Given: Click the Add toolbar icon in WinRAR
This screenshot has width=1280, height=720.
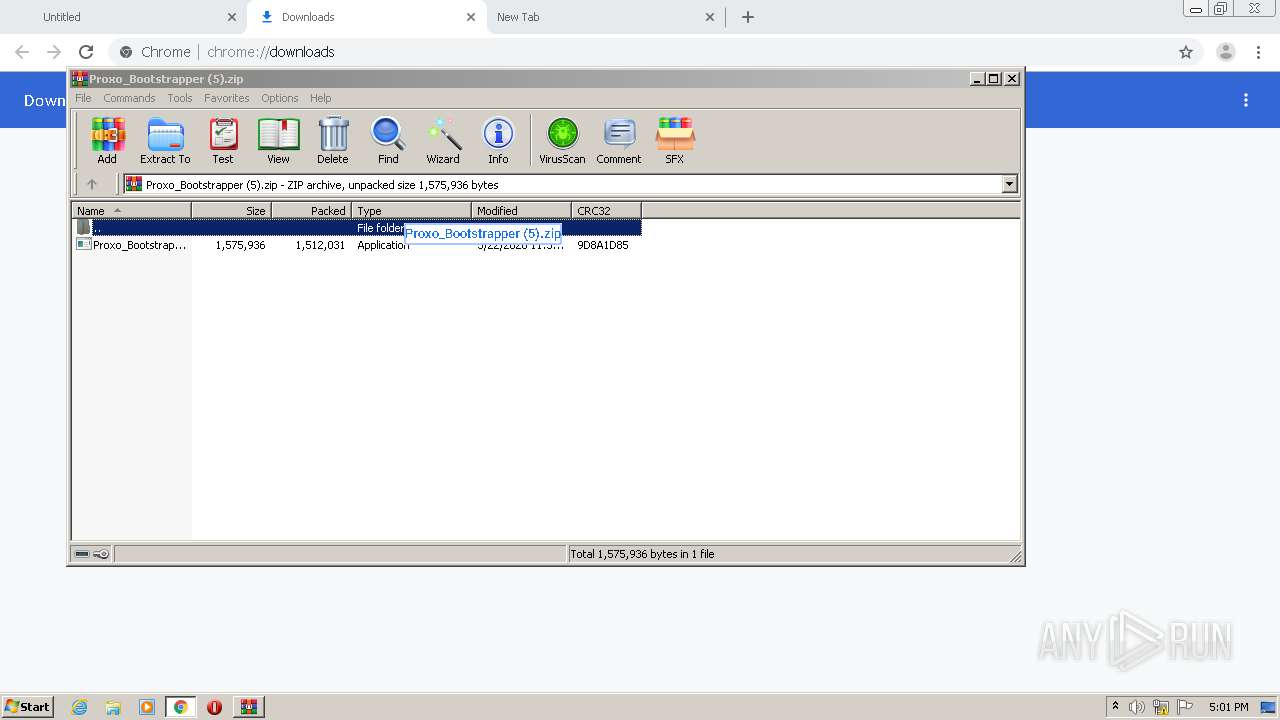Looking at the screenshot, I should click(107, 140).
